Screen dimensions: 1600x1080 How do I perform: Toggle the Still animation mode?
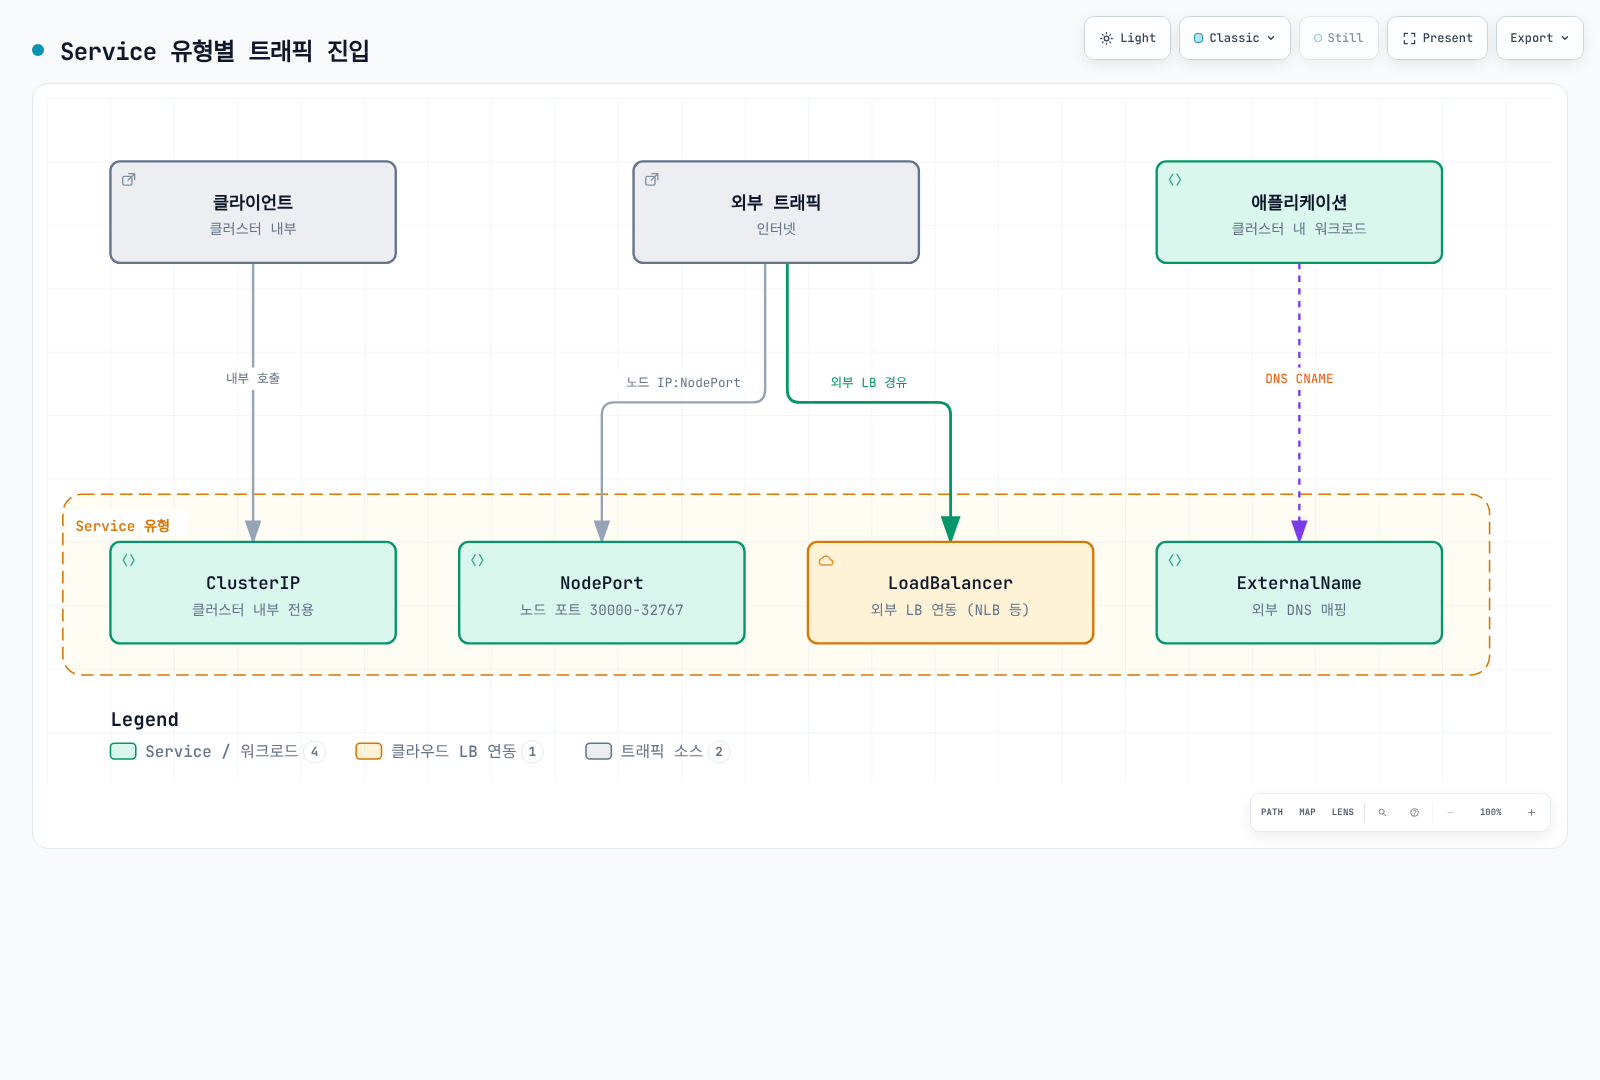click(1339, 38)
